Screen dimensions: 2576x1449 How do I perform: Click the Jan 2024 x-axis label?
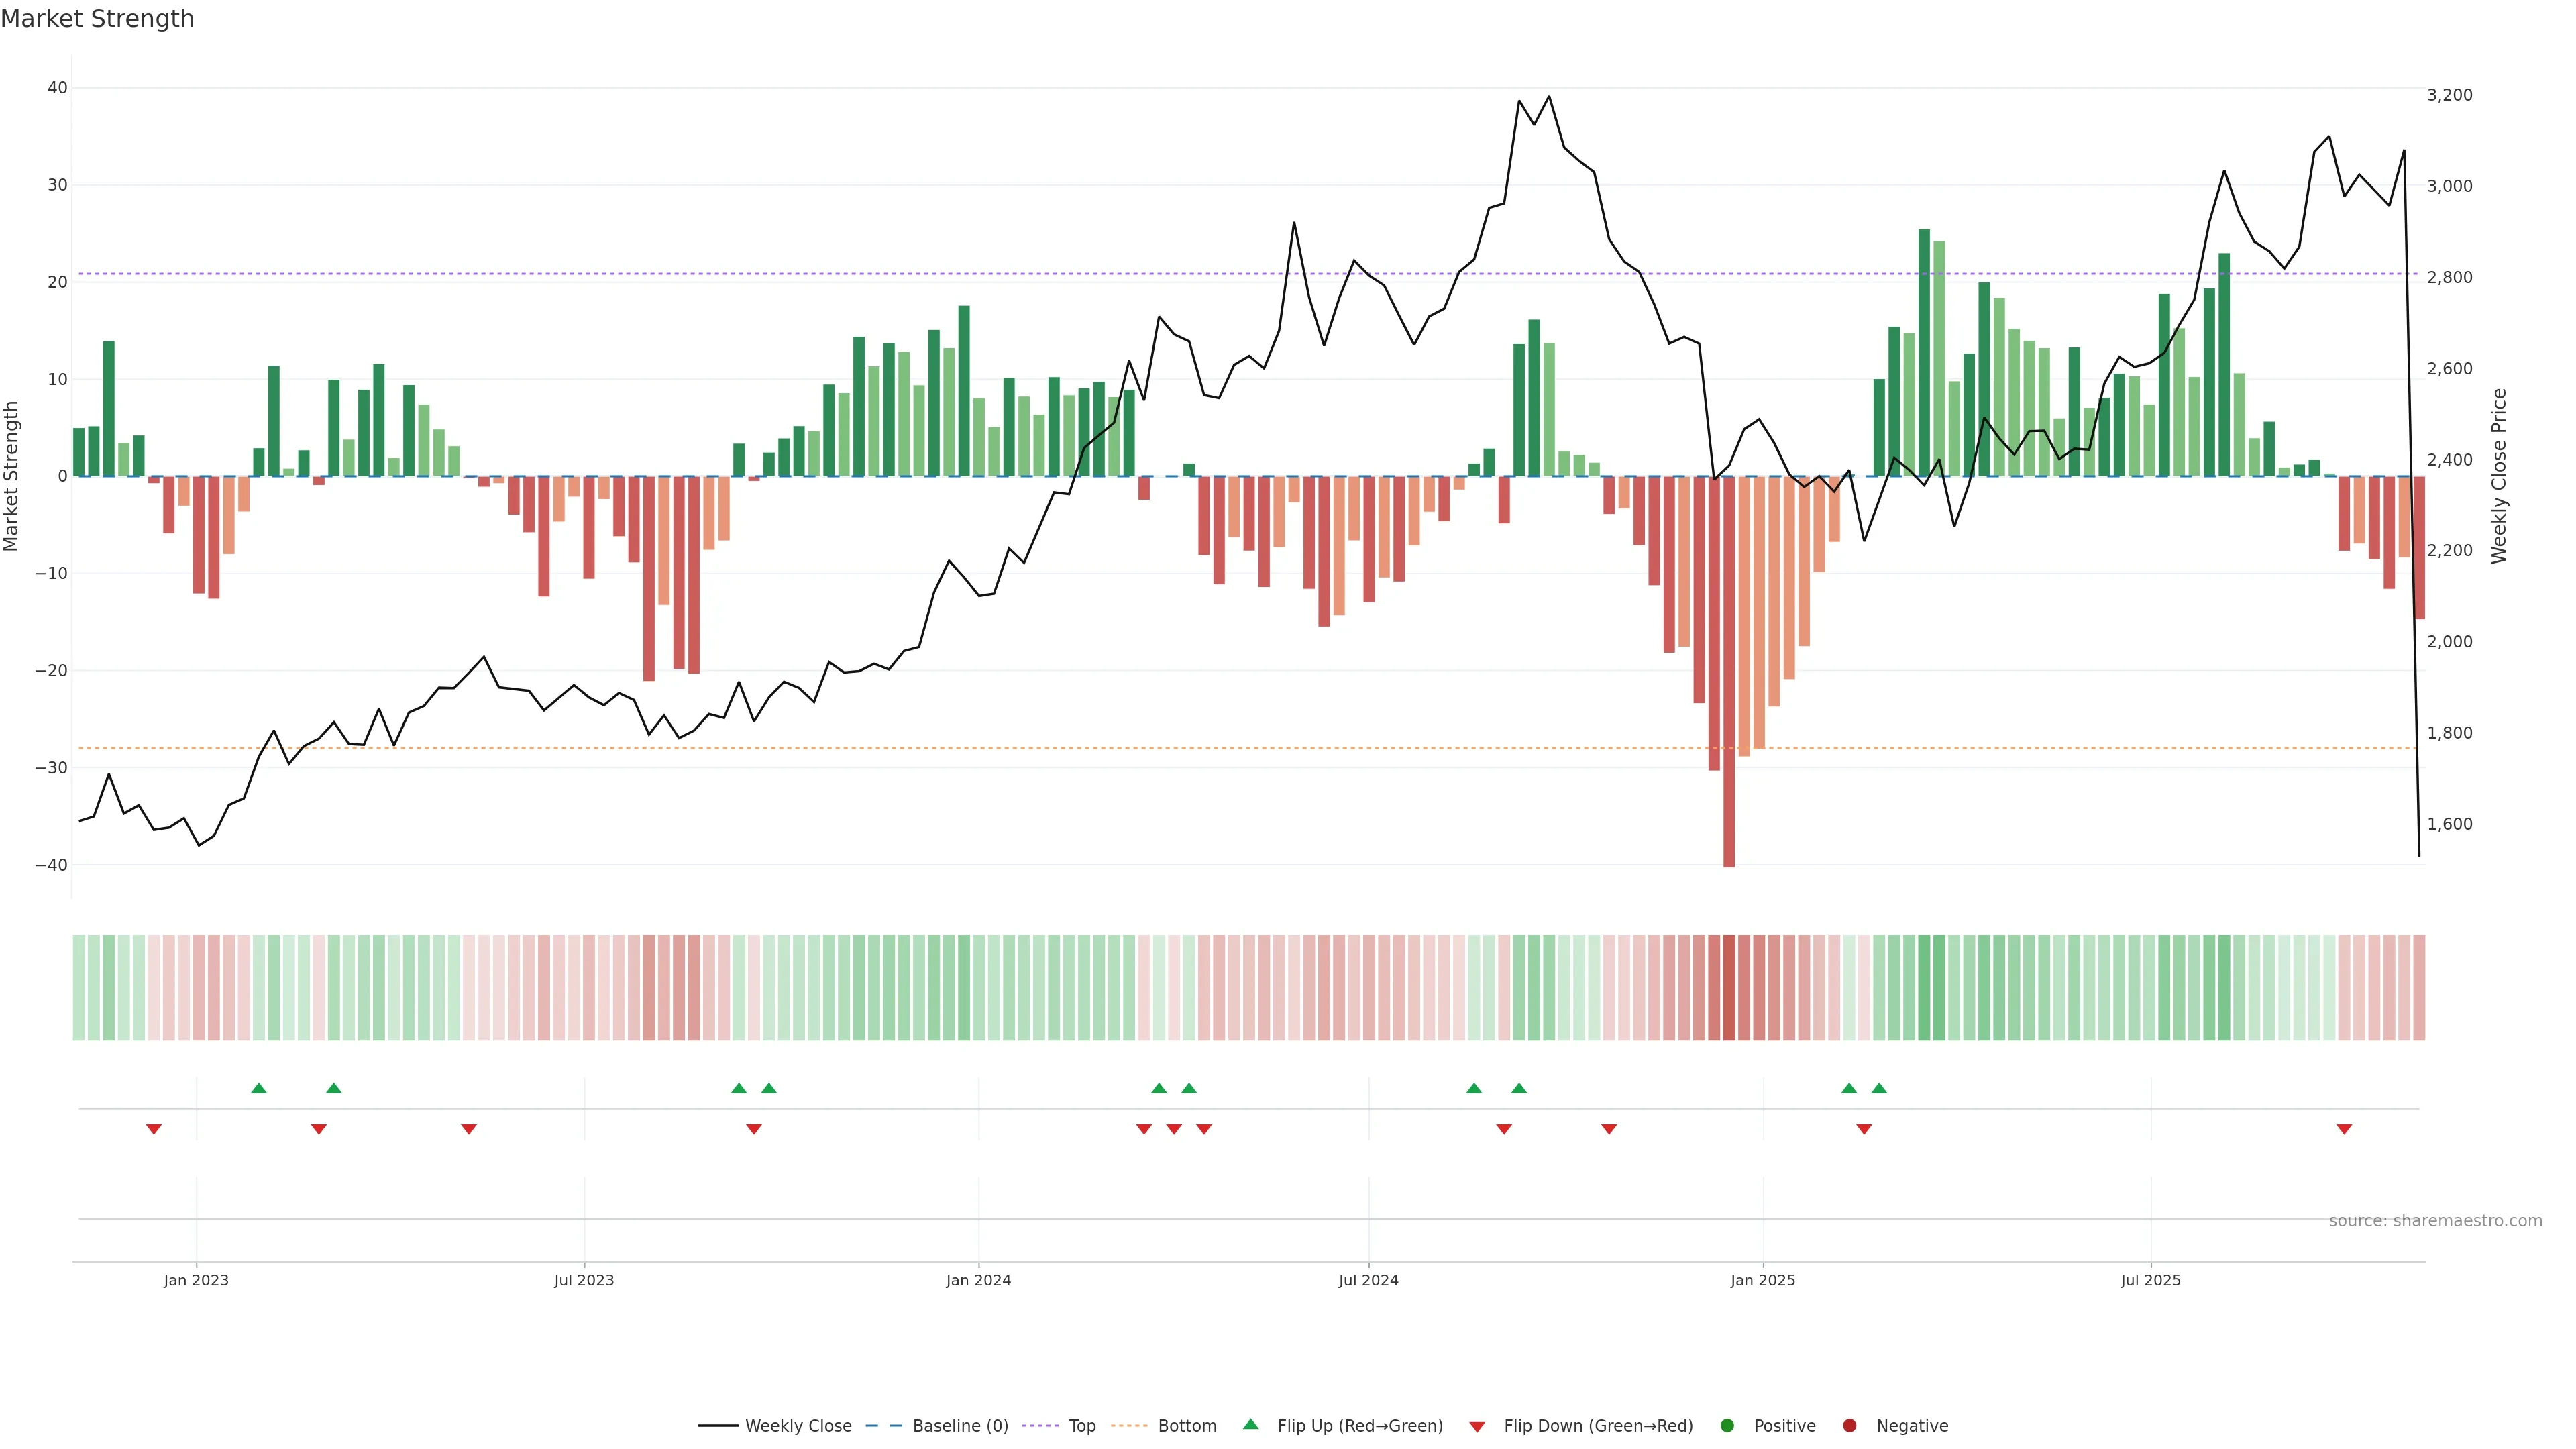978,1280
